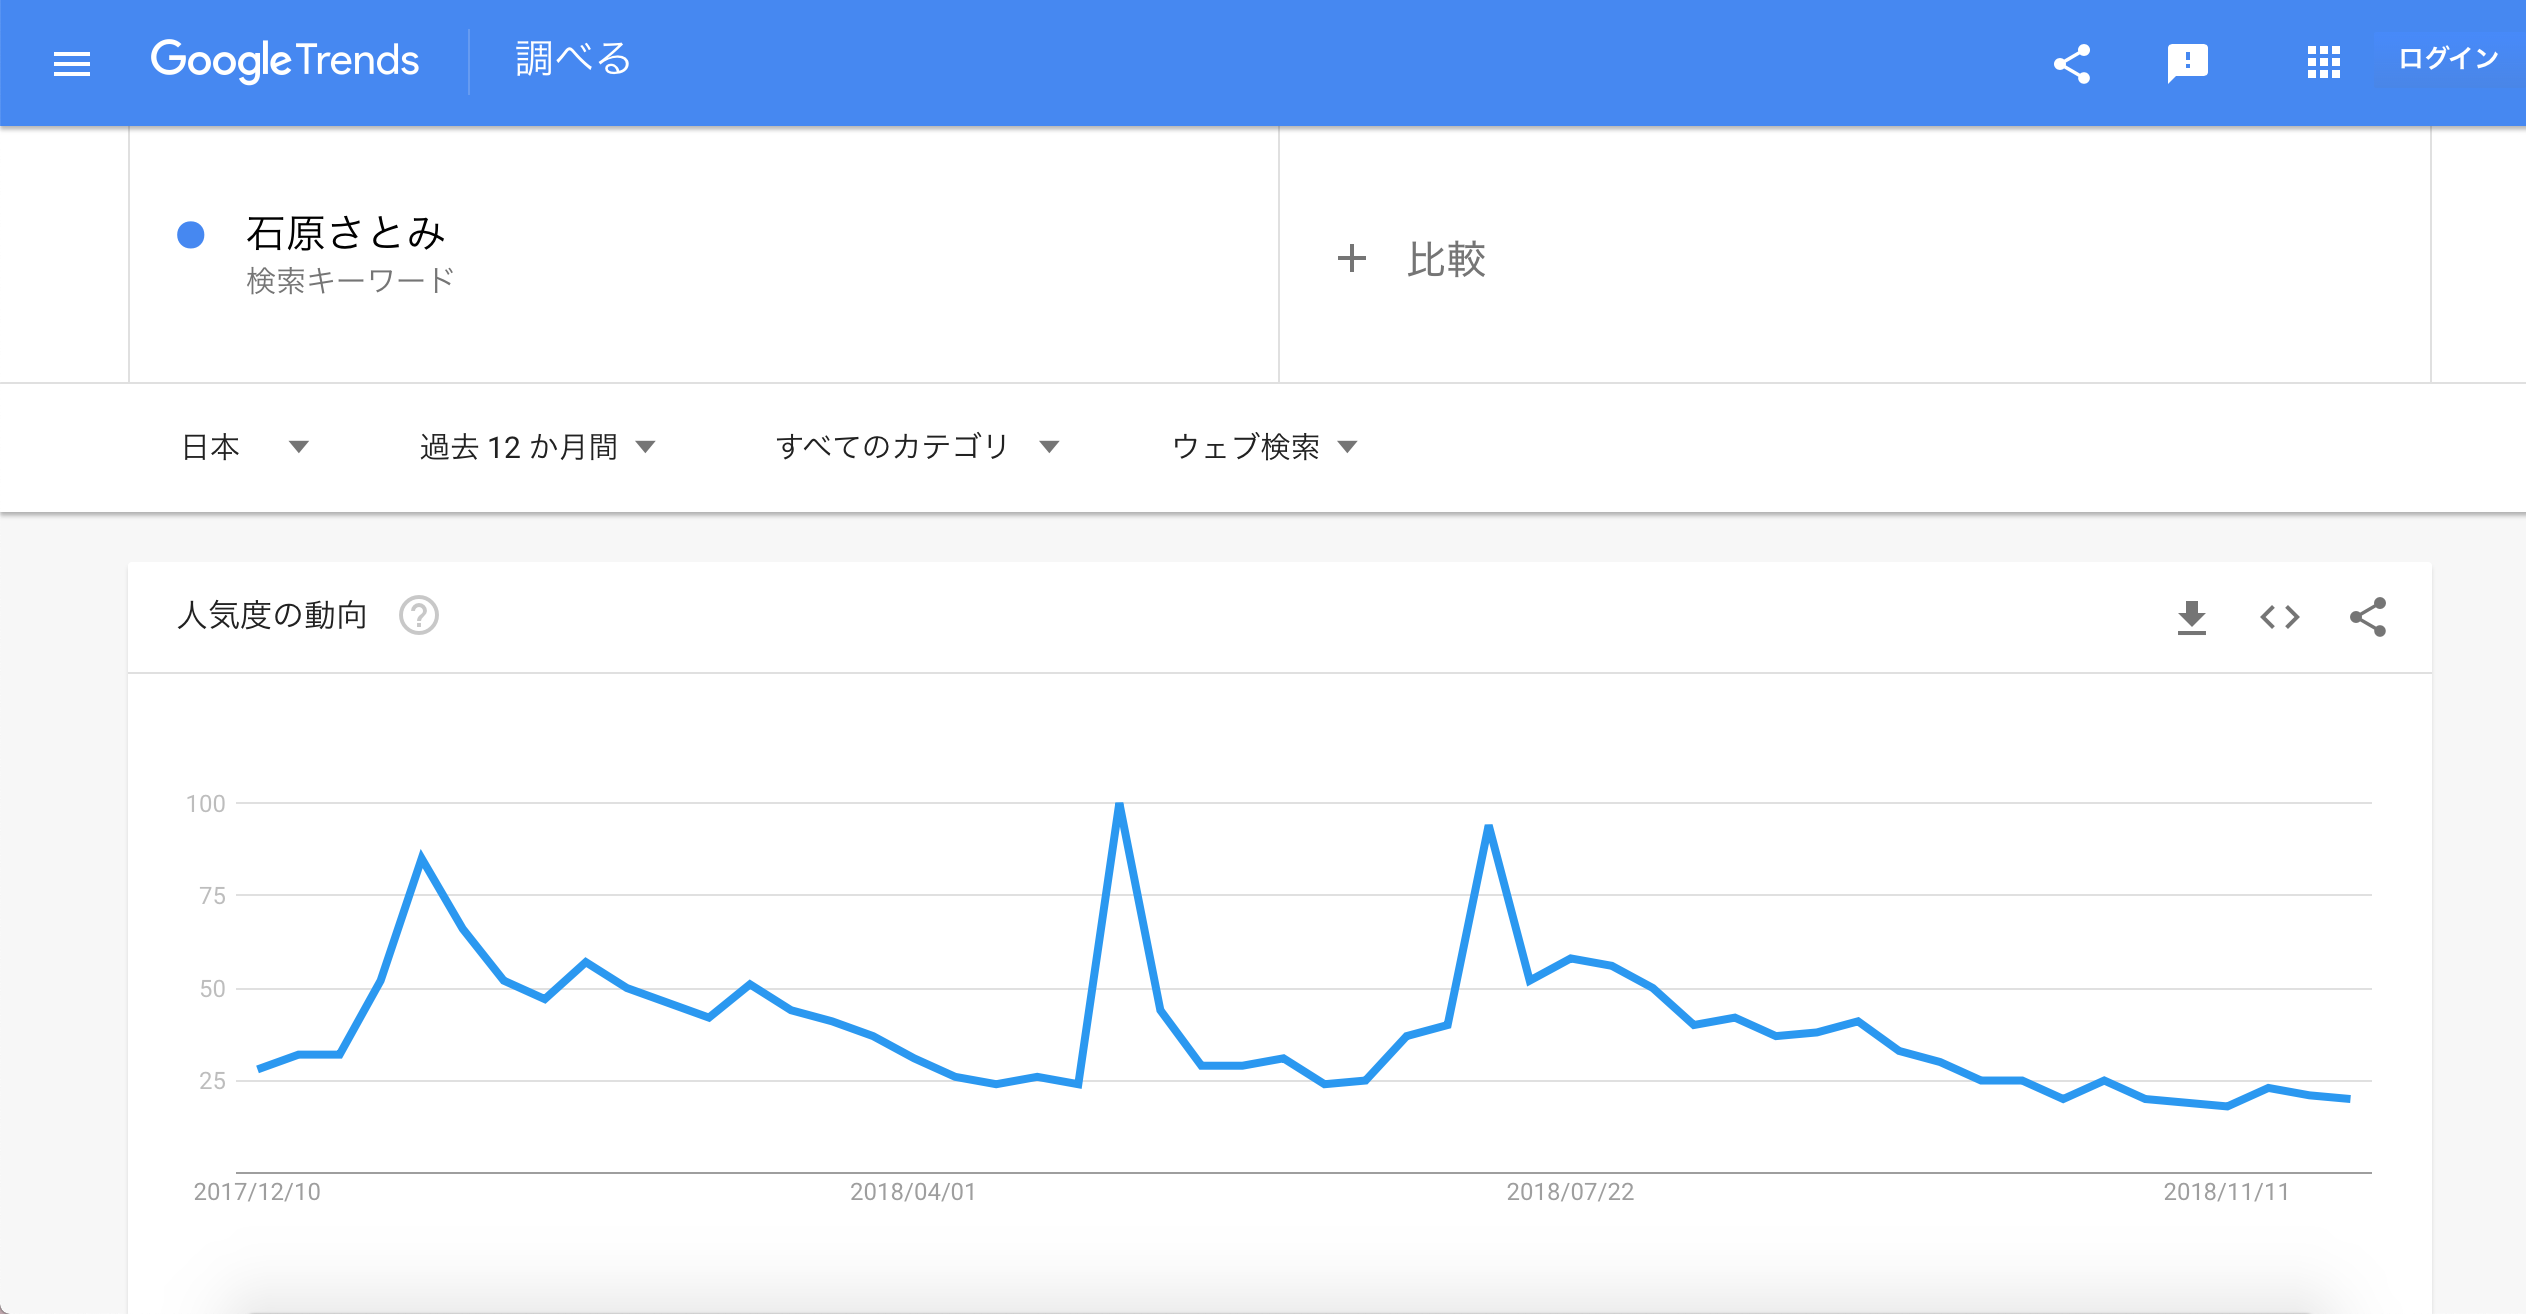Click the ログイン button

pos(2448,58)
